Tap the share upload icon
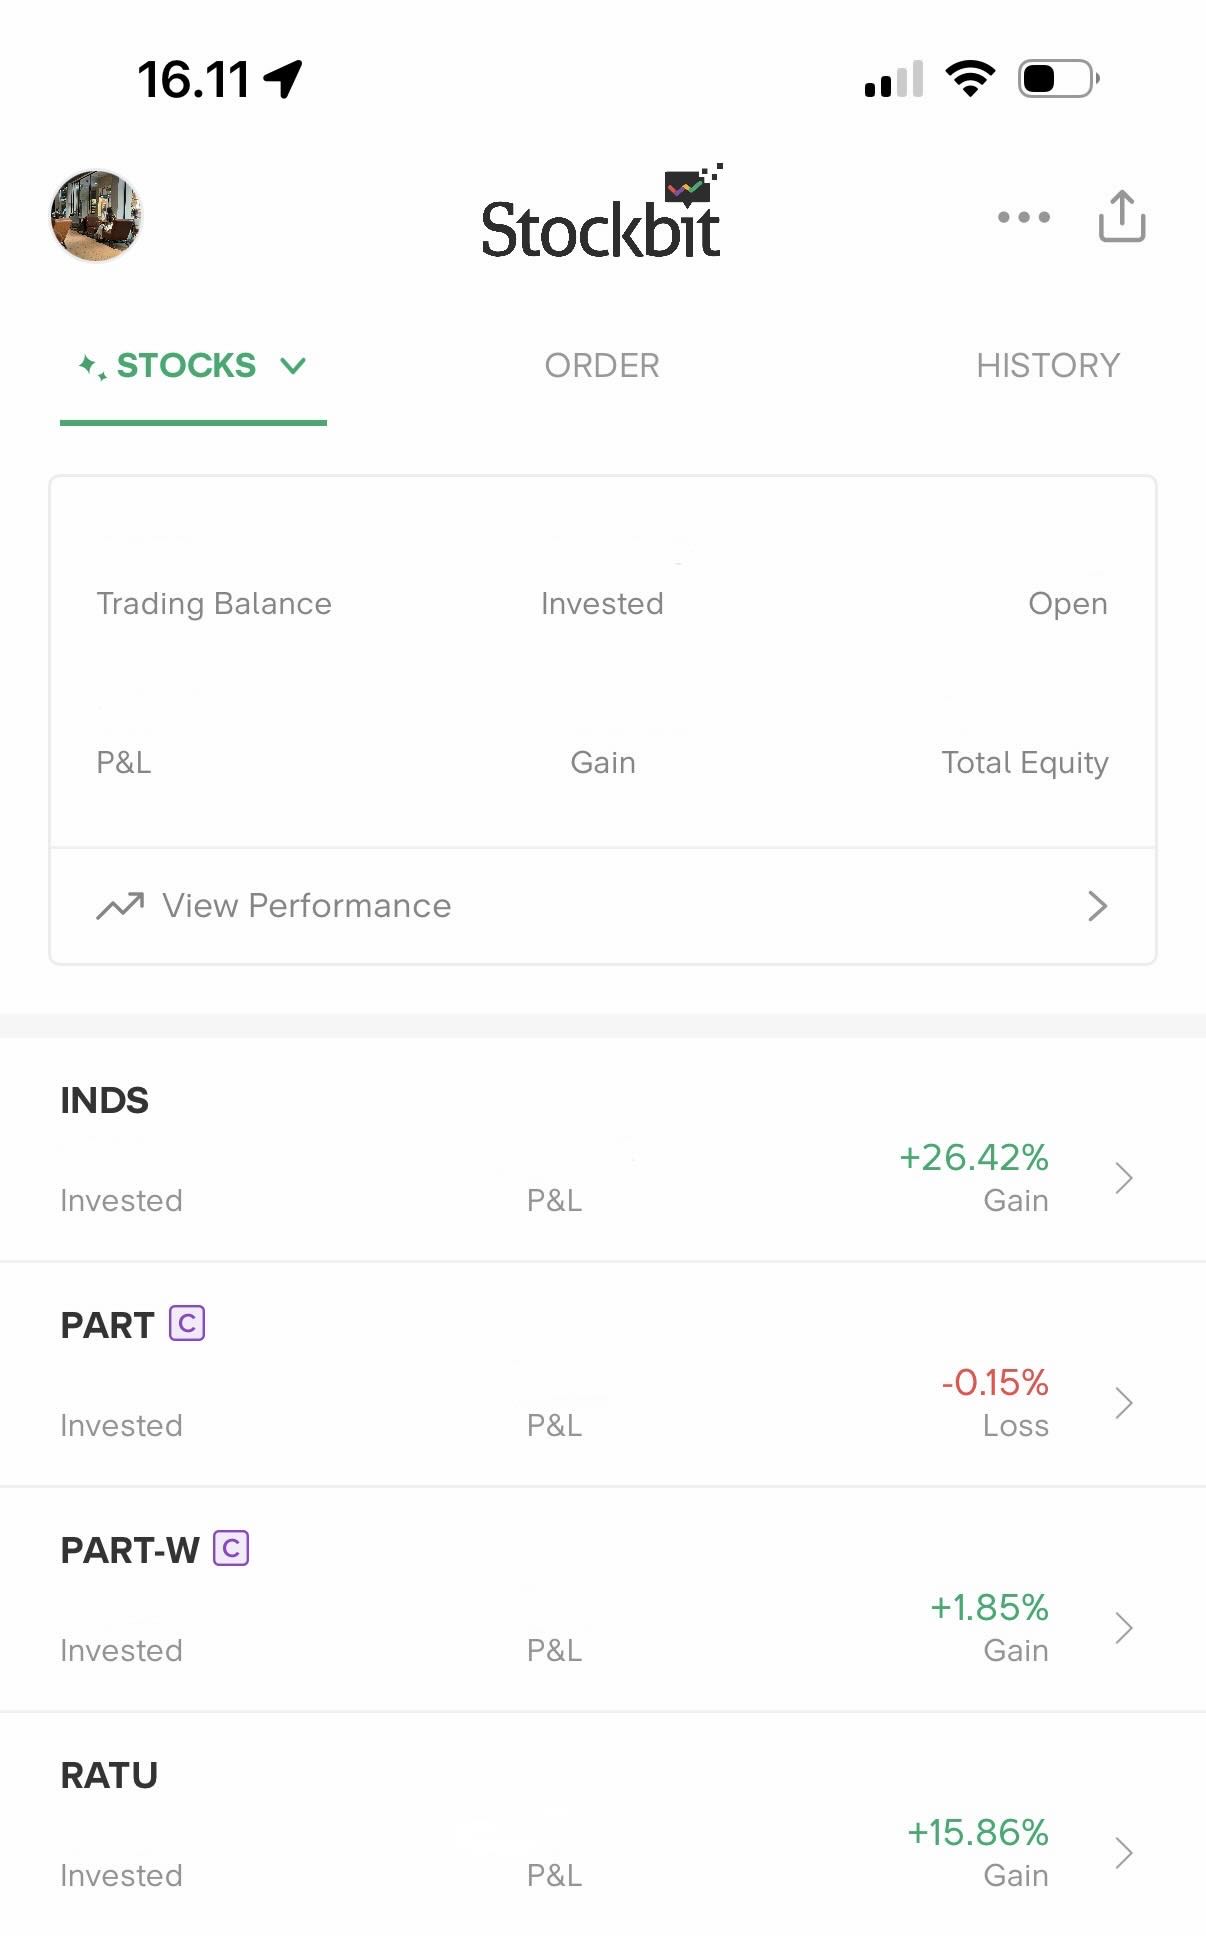1206x1936 pixels. pyautogui.click(x=1121, y=216)
